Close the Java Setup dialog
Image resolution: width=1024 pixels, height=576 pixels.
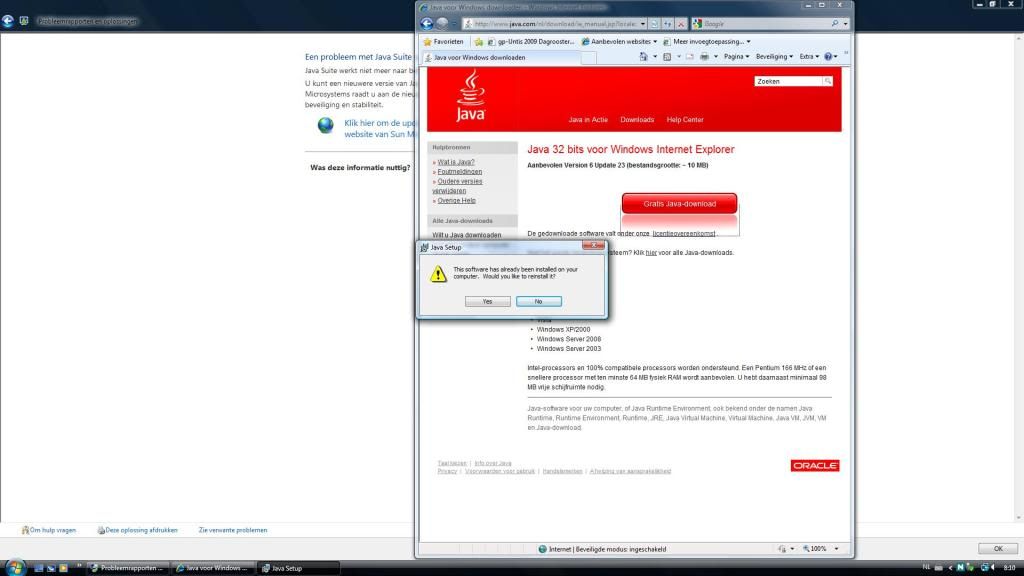(593, 246)
